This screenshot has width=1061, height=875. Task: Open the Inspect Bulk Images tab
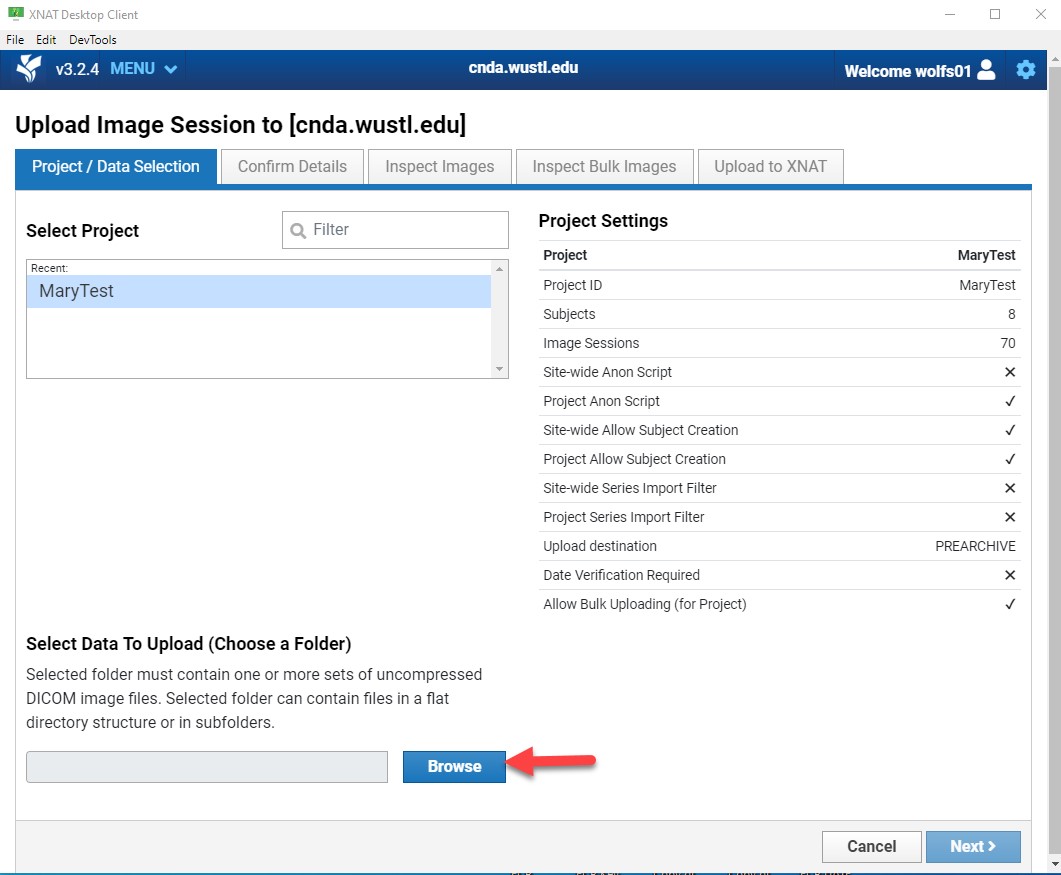(604, 167)
